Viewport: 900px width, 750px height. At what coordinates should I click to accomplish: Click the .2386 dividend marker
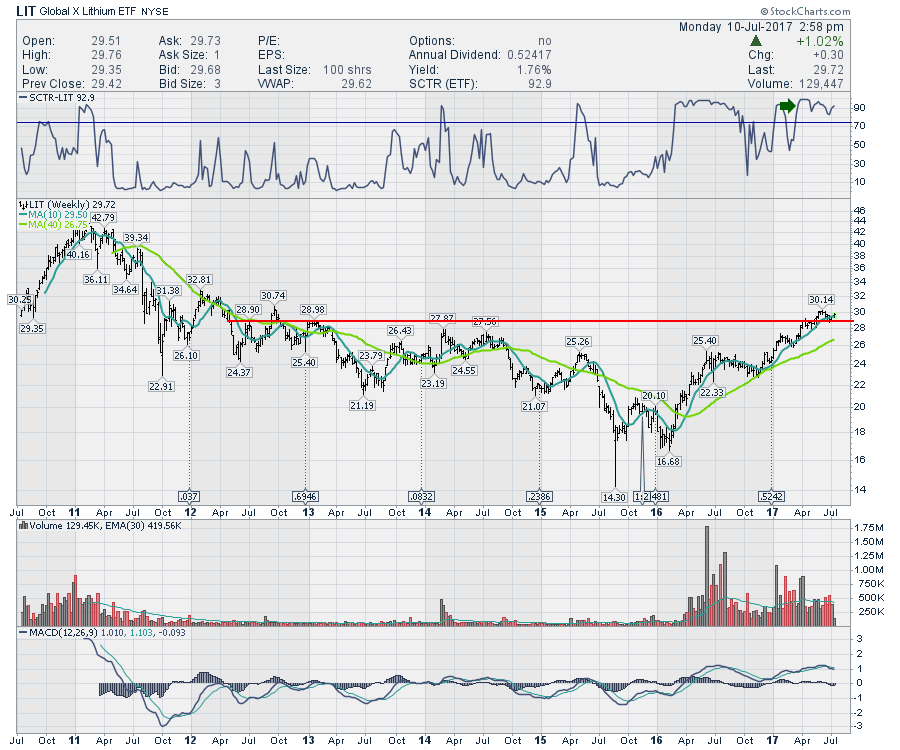coord(540,496)
